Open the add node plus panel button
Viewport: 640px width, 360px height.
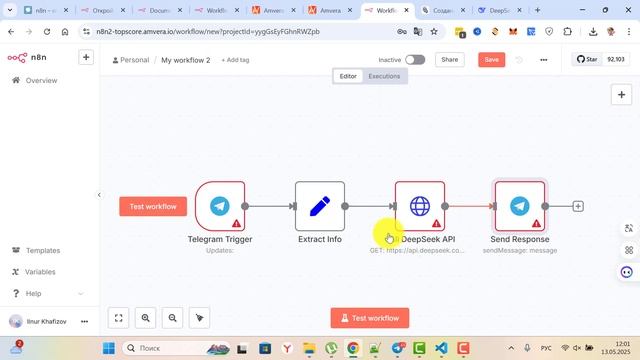coord(621,95)
